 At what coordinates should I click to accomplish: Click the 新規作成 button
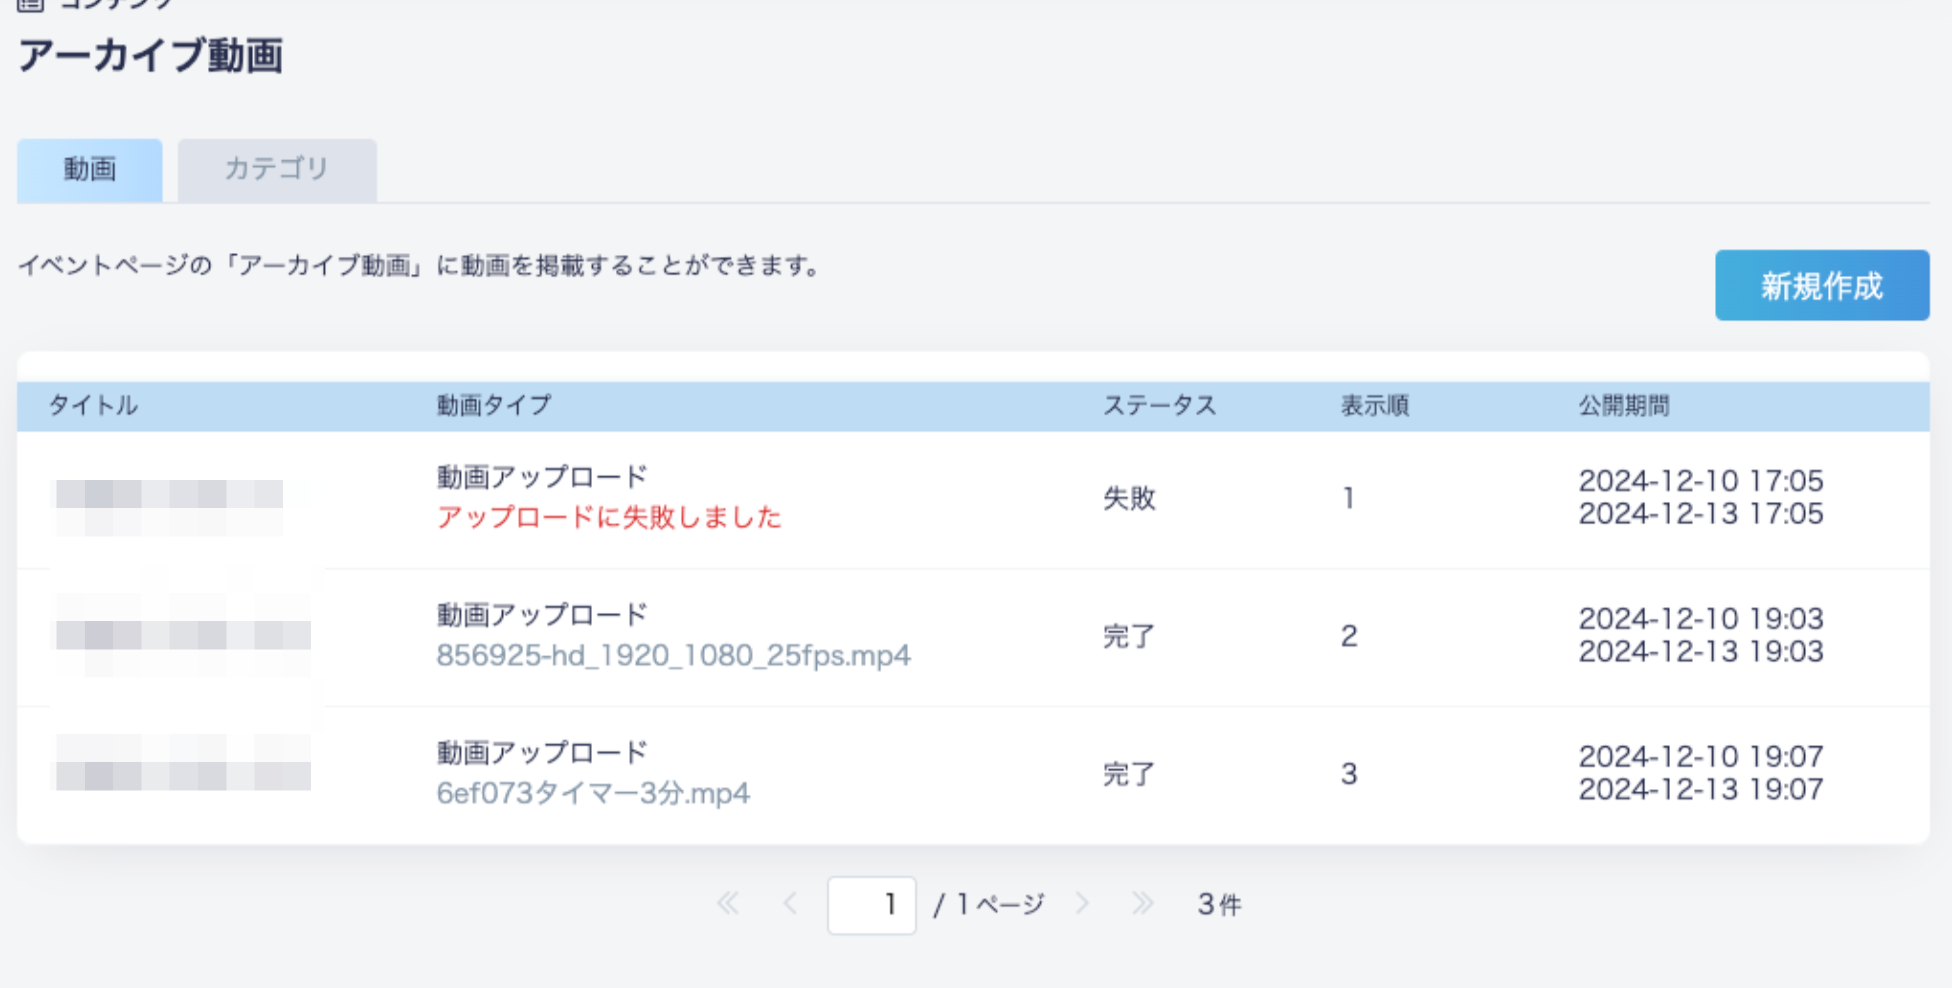(x=1822, y=286)
